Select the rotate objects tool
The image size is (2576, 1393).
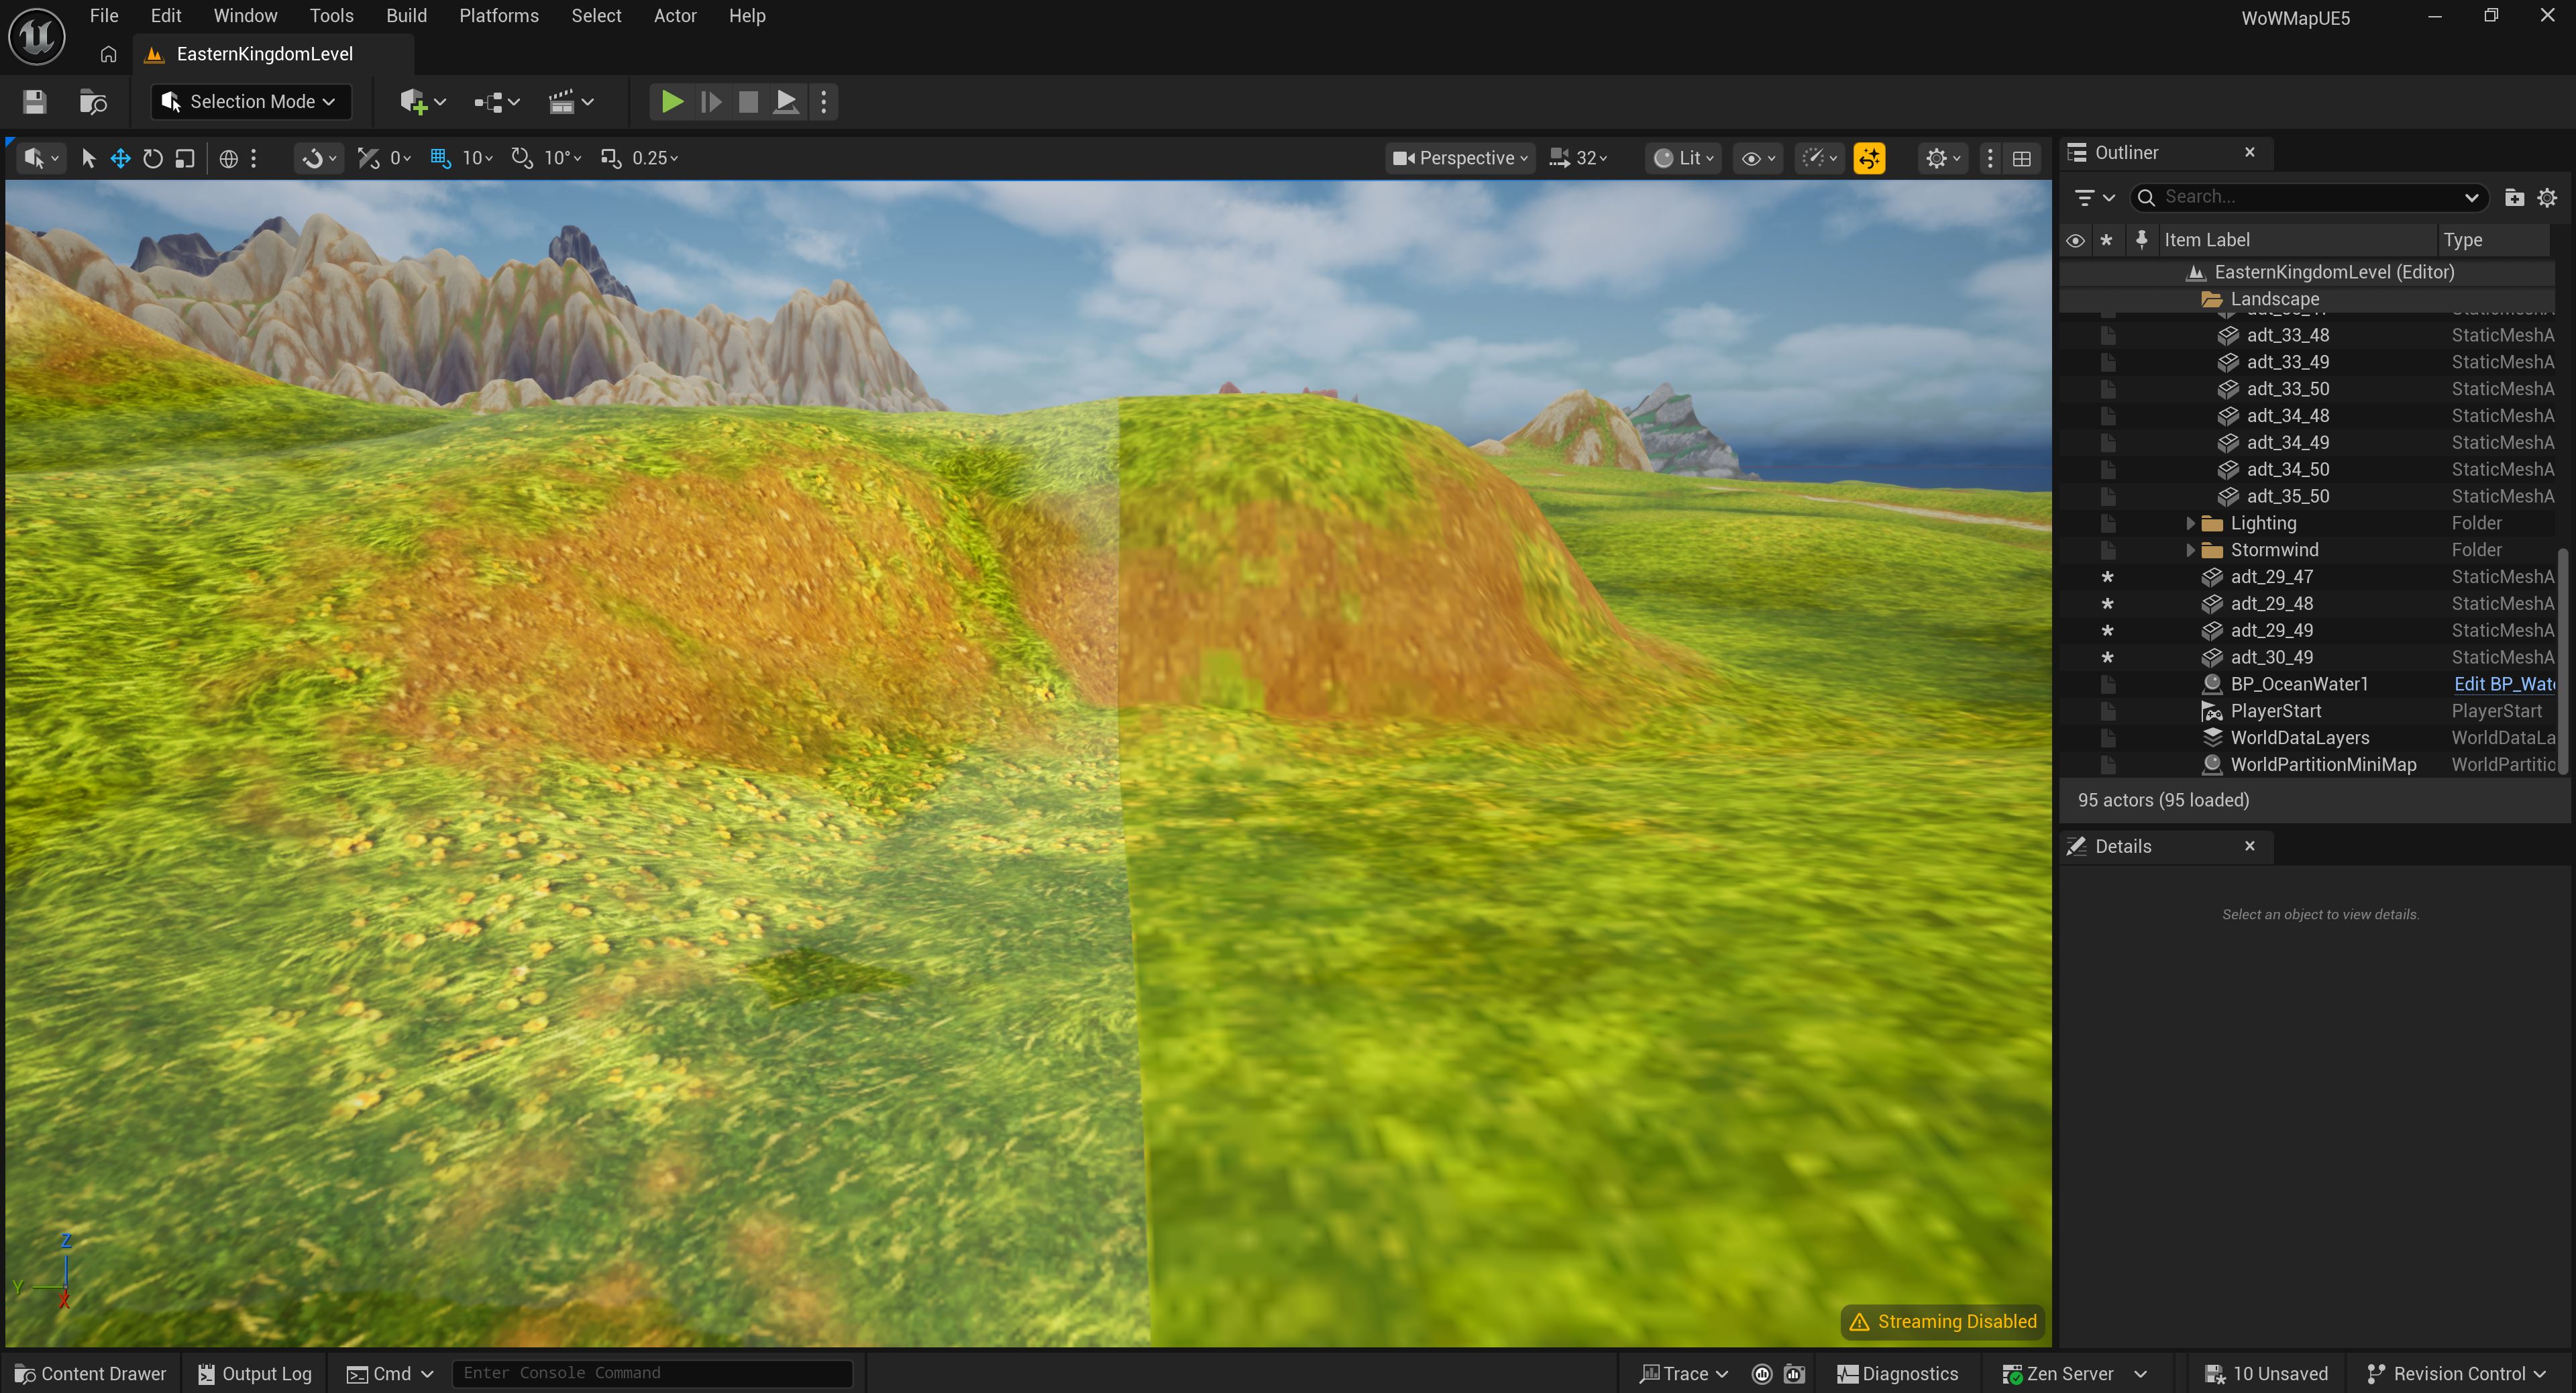pos(153,158)
